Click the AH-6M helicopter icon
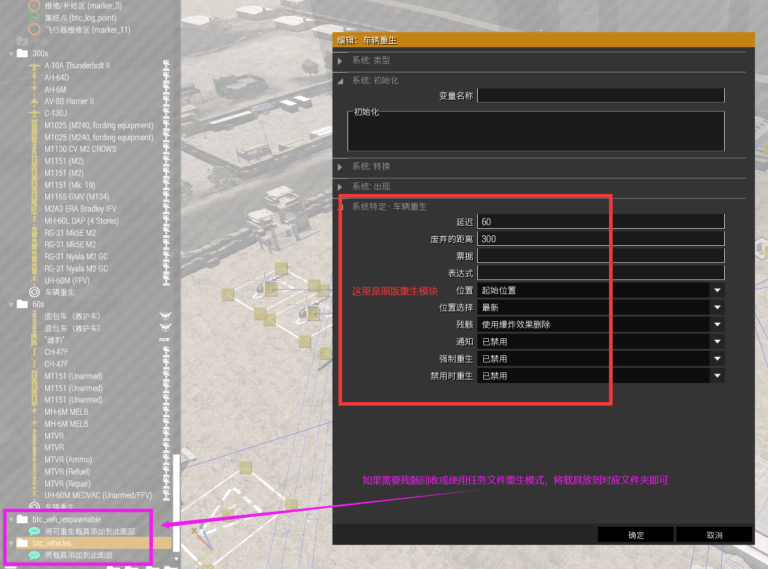The width and height of the screenshot is (768, 569). tap(34, 90)
